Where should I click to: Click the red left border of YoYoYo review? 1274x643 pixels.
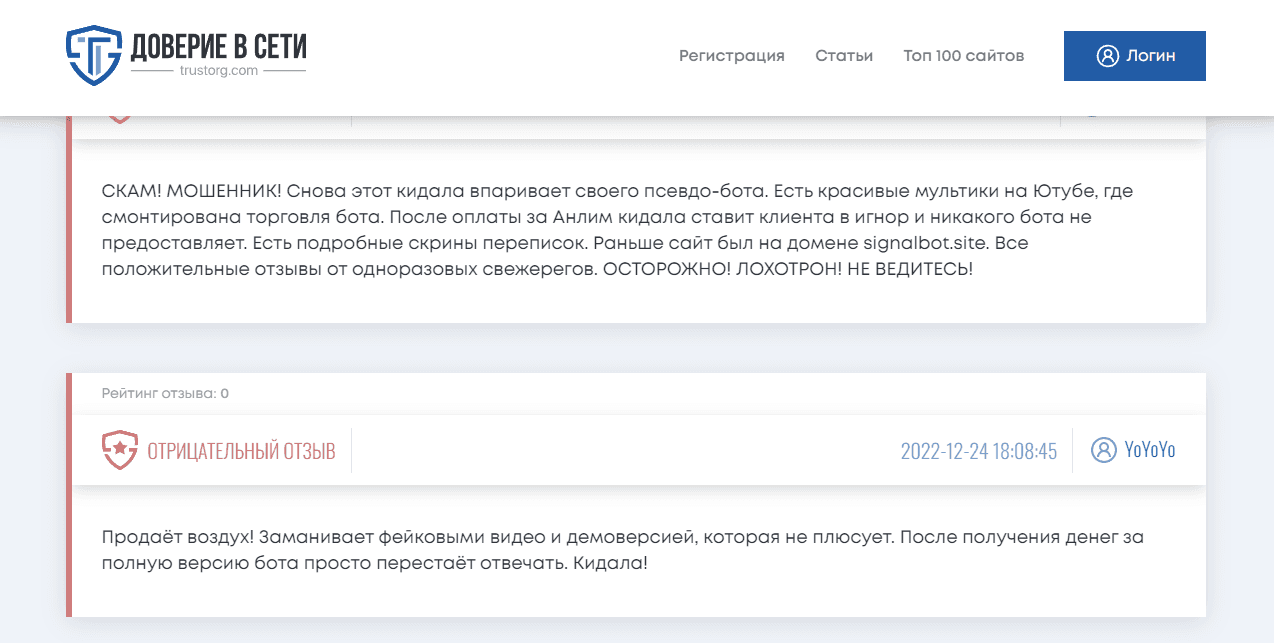(69, 495)
